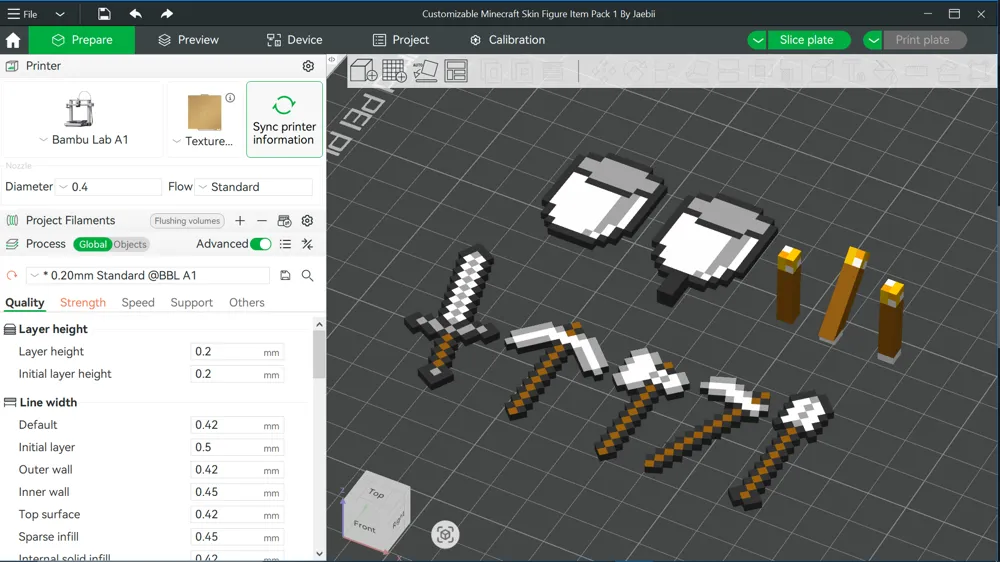Expand the File menu dropdown arrow
Screen dimensions: 1000x562
(60, 14)
